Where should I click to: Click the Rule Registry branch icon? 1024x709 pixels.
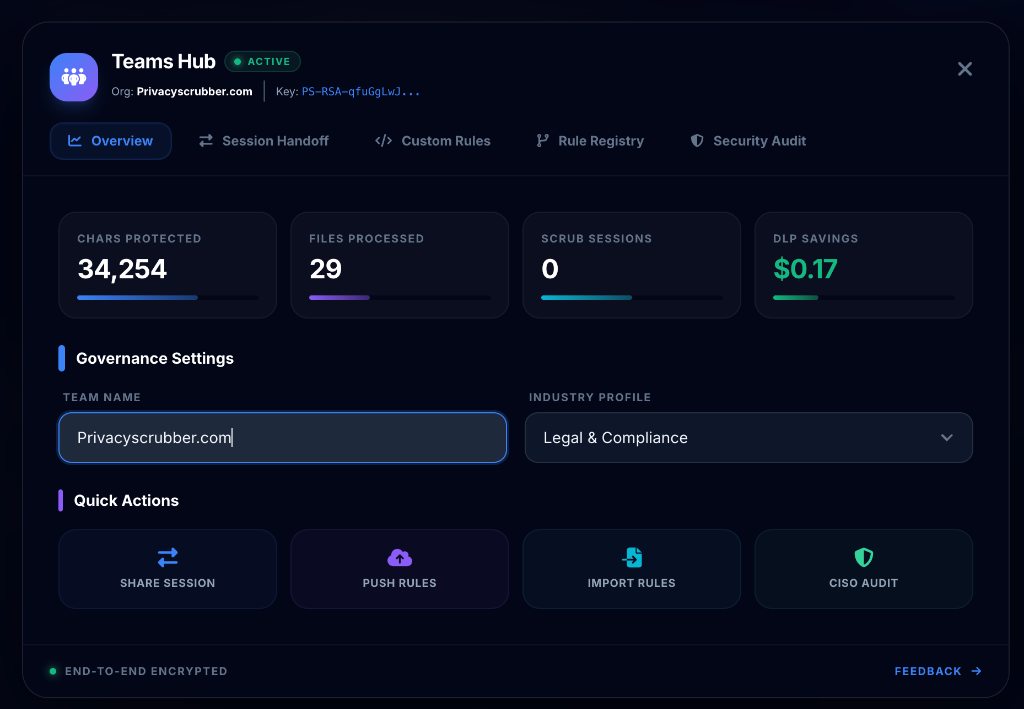click(x=542, y=141)
